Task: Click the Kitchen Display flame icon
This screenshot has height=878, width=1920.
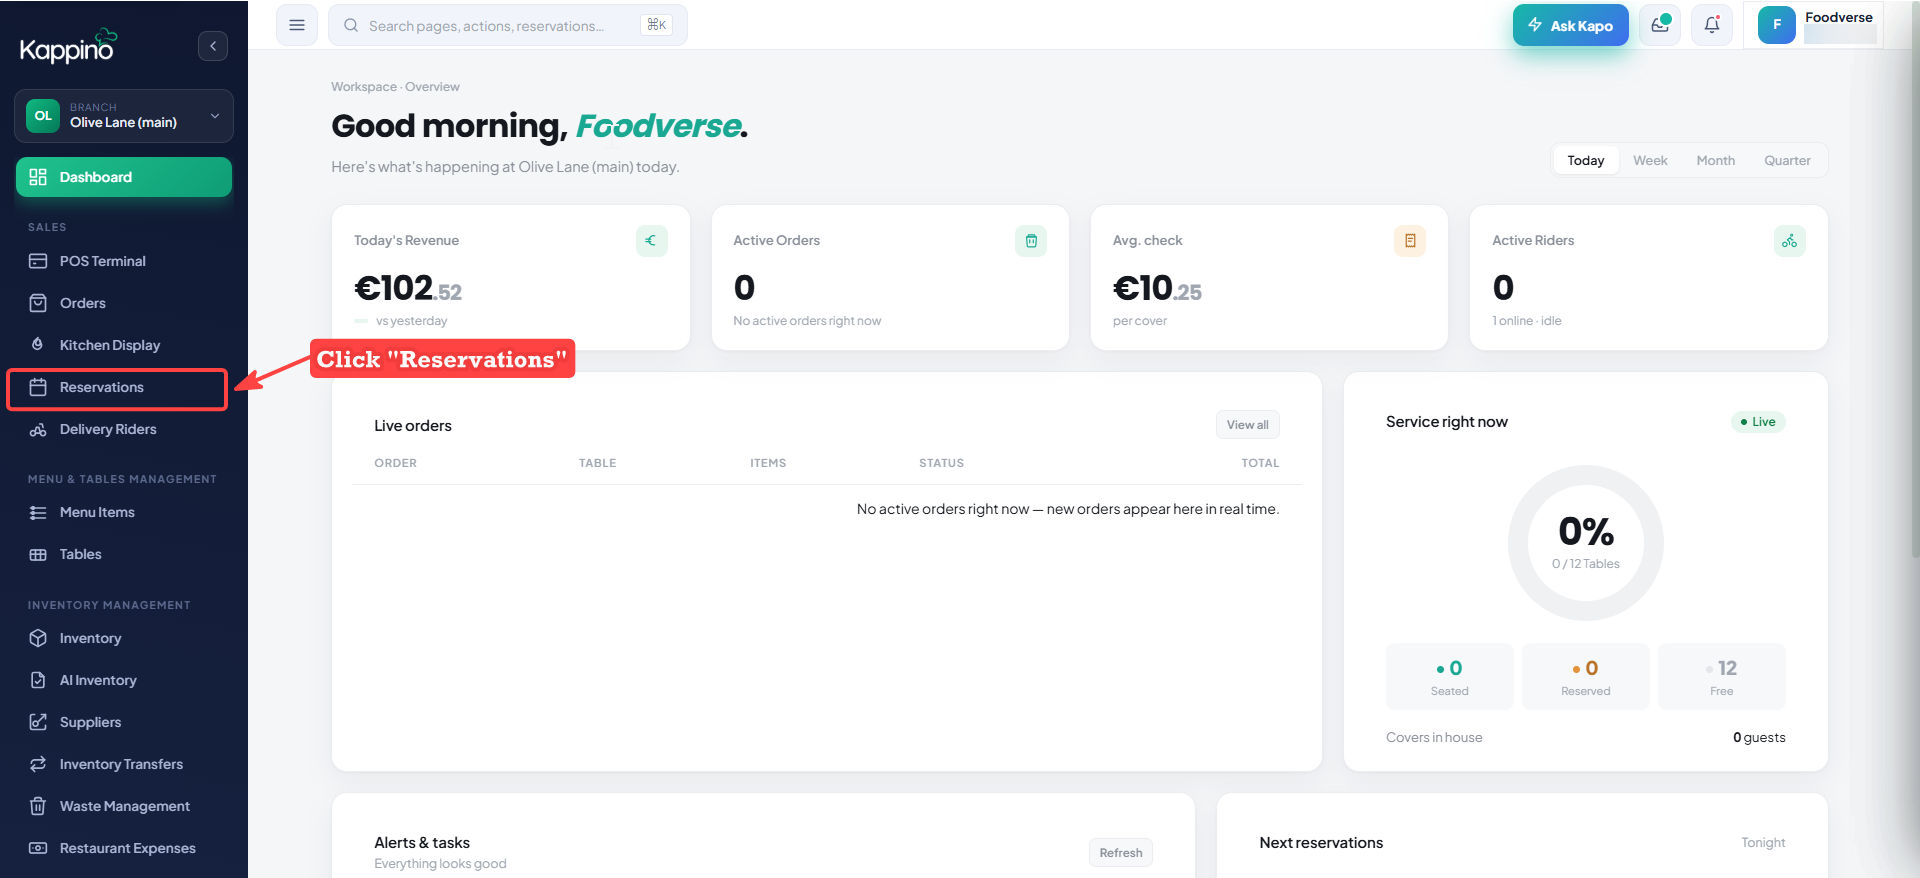Action: point(38,345)
